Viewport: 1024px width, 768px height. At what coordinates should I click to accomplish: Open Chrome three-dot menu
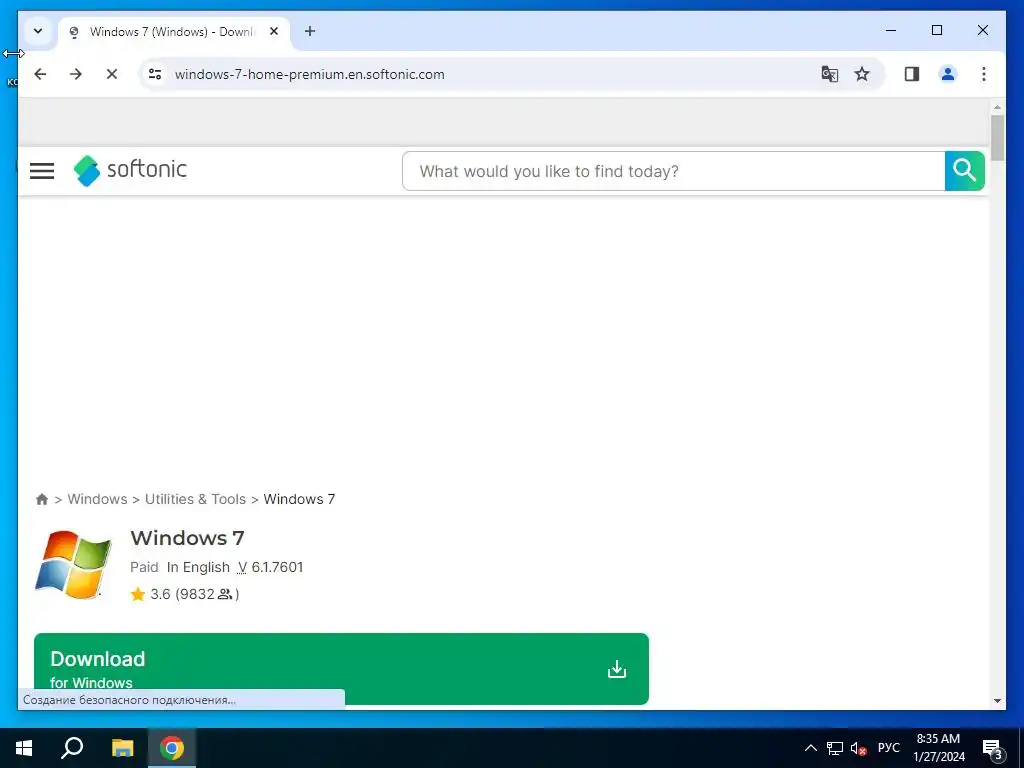(984, 74)
